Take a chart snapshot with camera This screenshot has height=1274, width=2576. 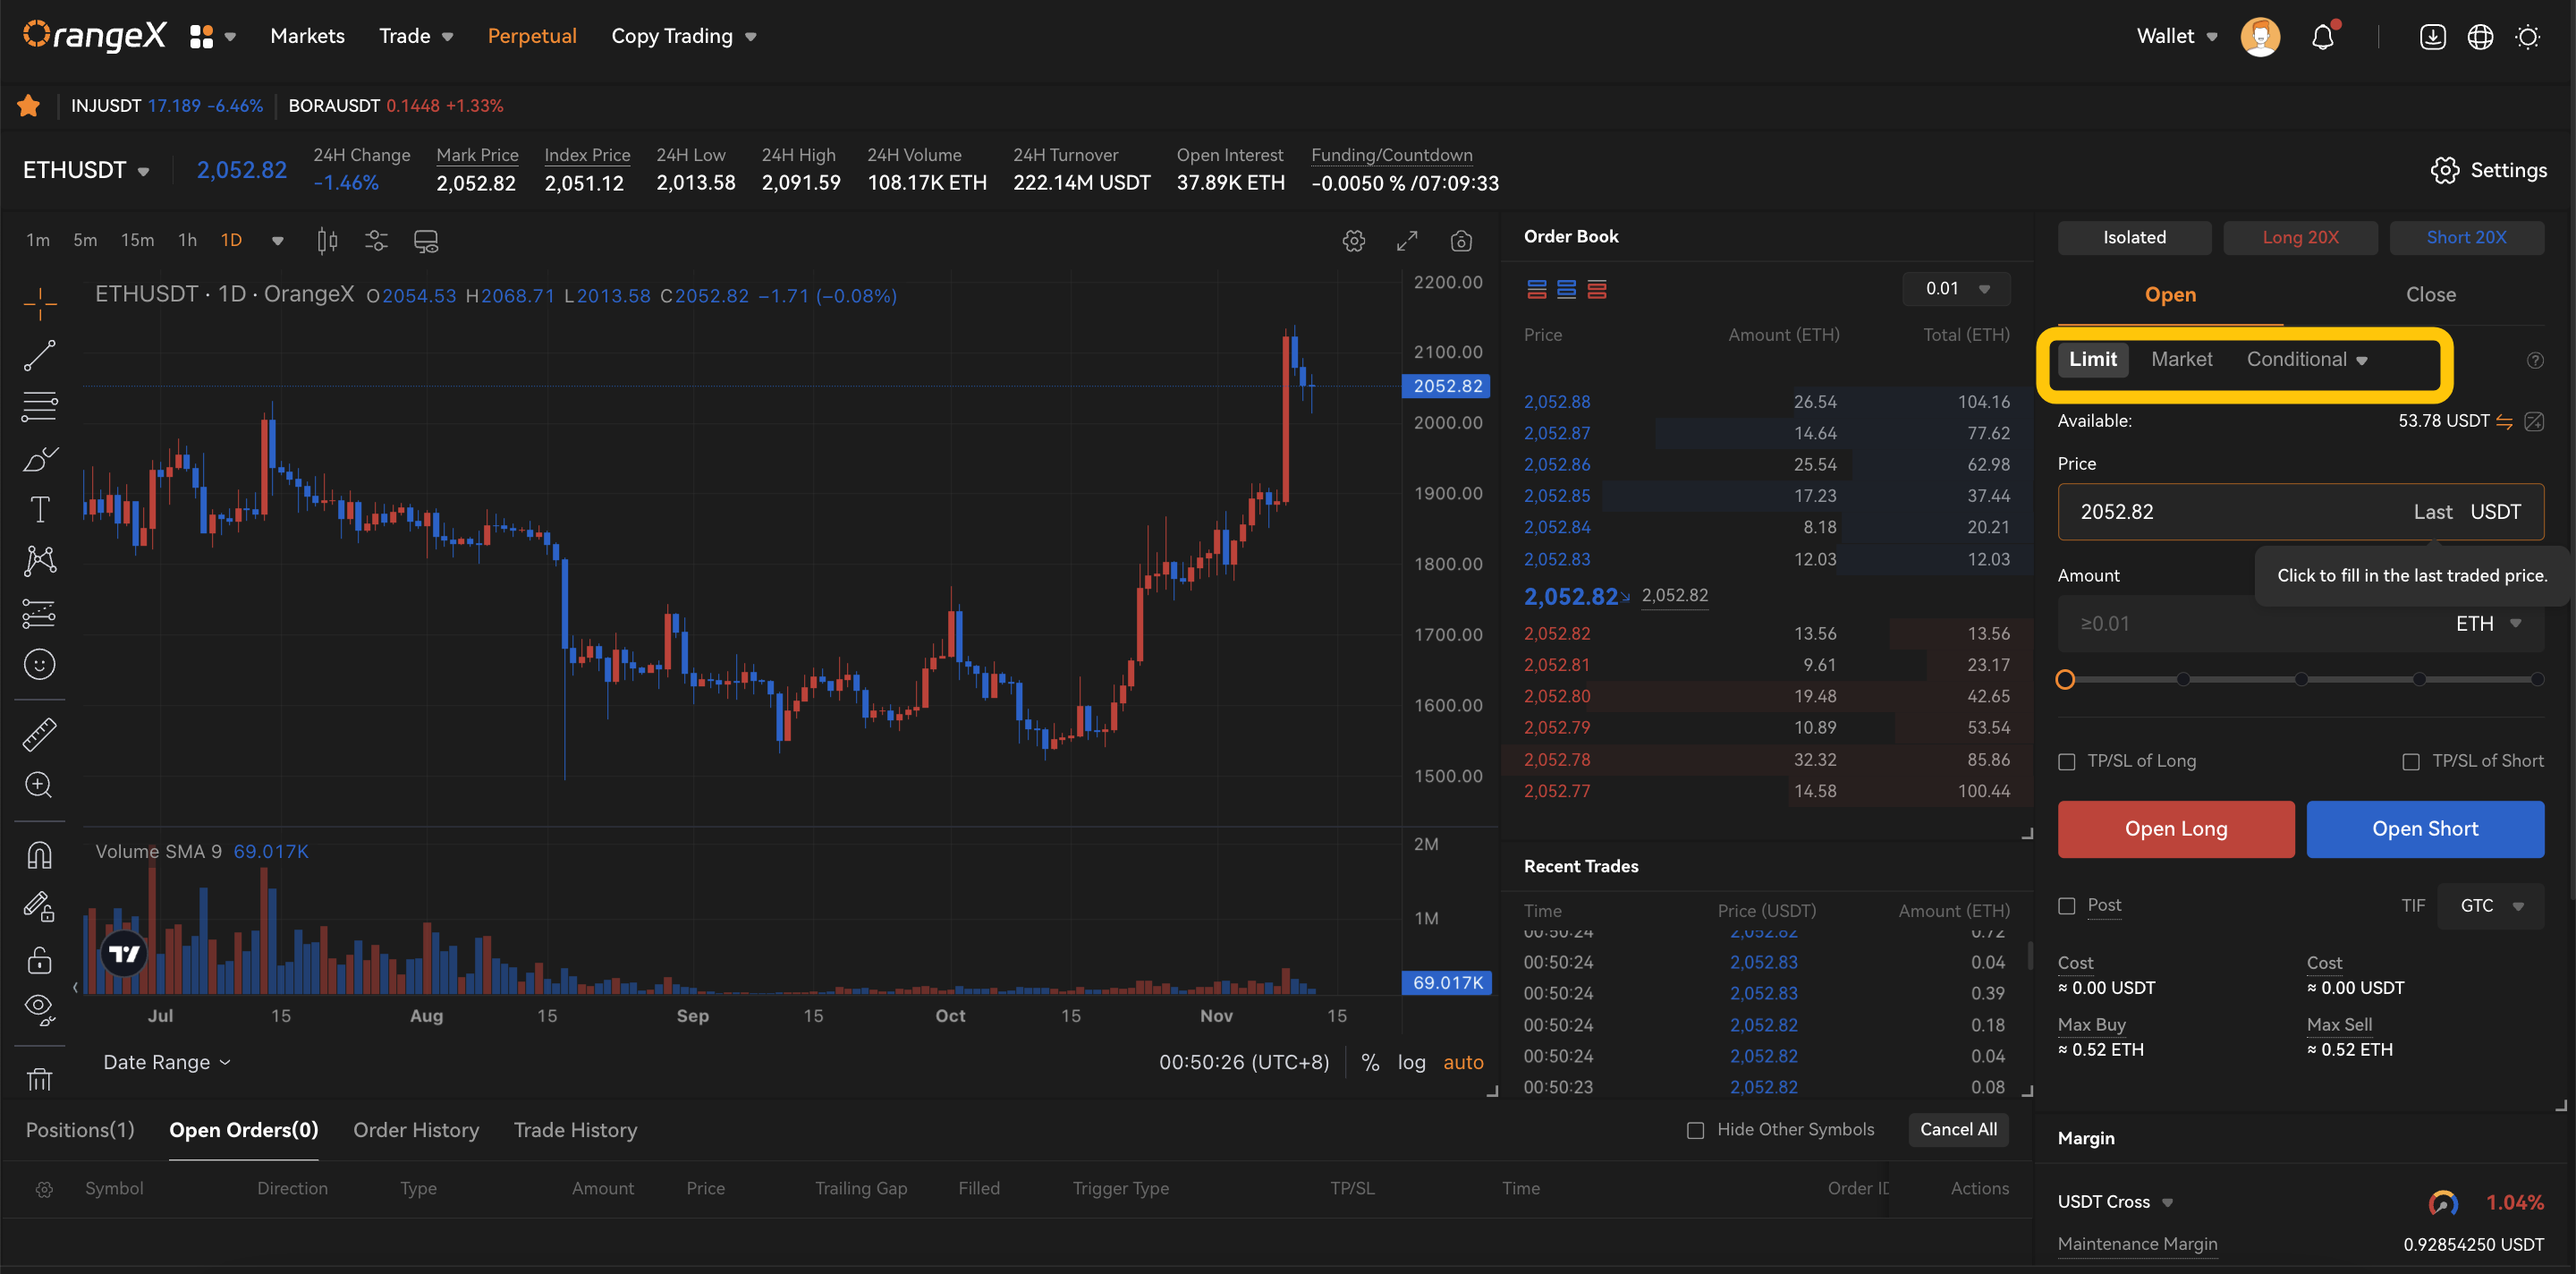(x=1461, y=241)
